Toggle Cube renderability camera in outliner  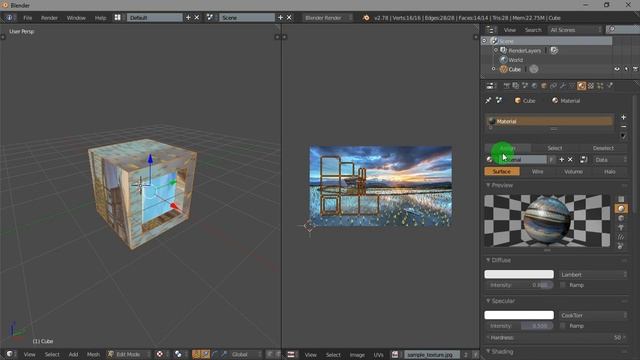(636, 69)
